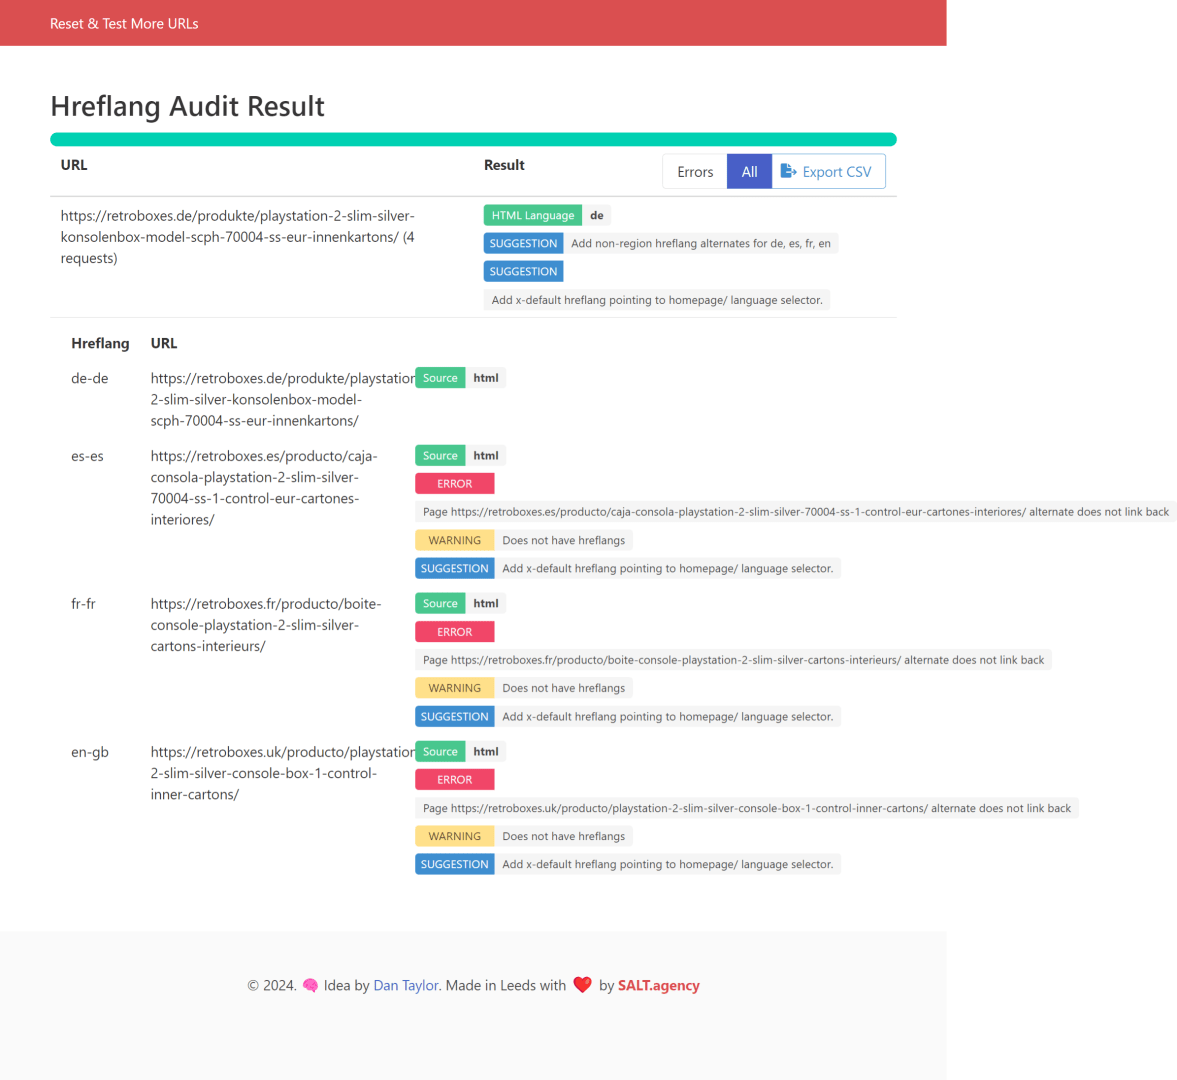The height and width of the screenshot is (1080, 1177).
Task: Open the Dan Taylor link
Action: click(405, 985)
